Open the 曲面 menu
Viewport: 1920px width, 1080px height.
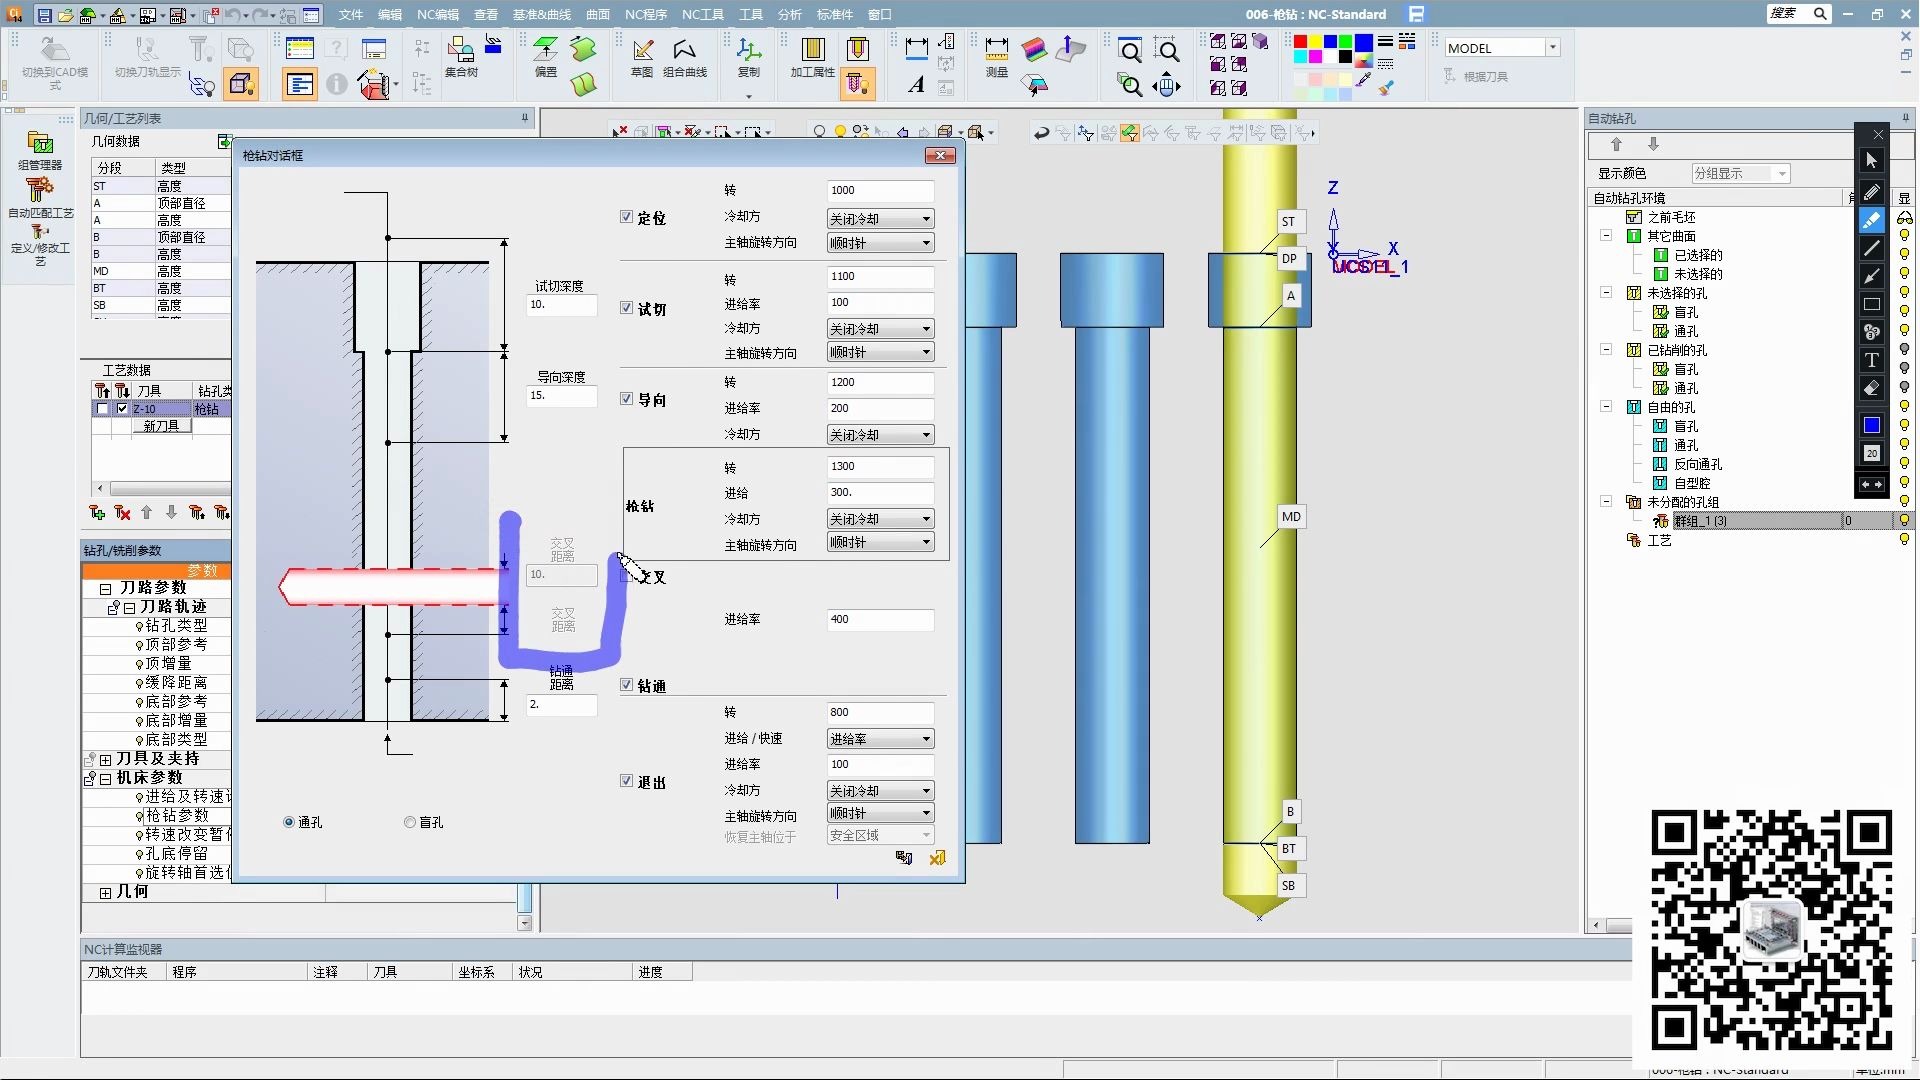point(597,14)
